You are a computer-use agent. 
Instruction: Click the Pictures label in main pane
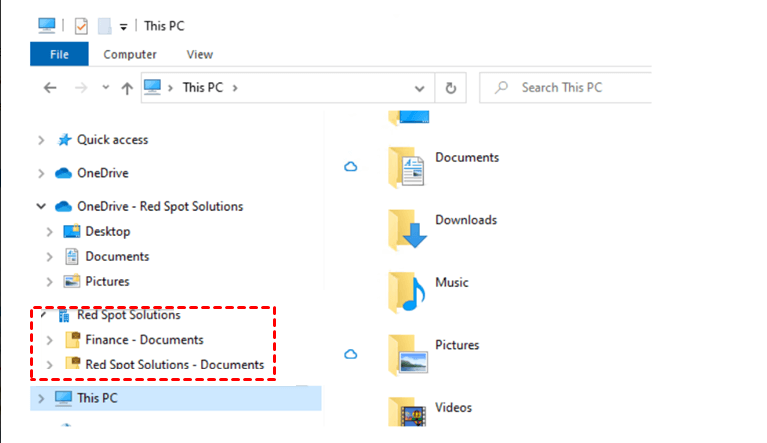[x=457, y=345]
